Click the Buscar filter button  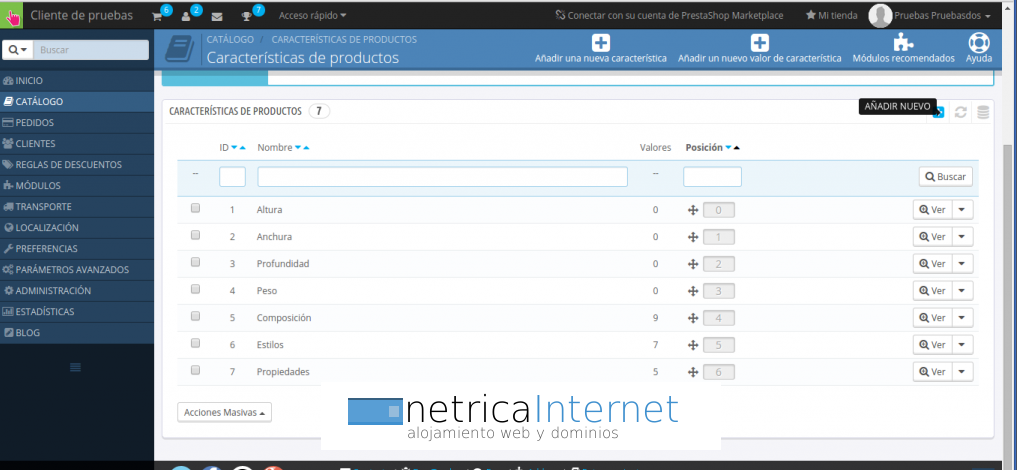point(946,176)
